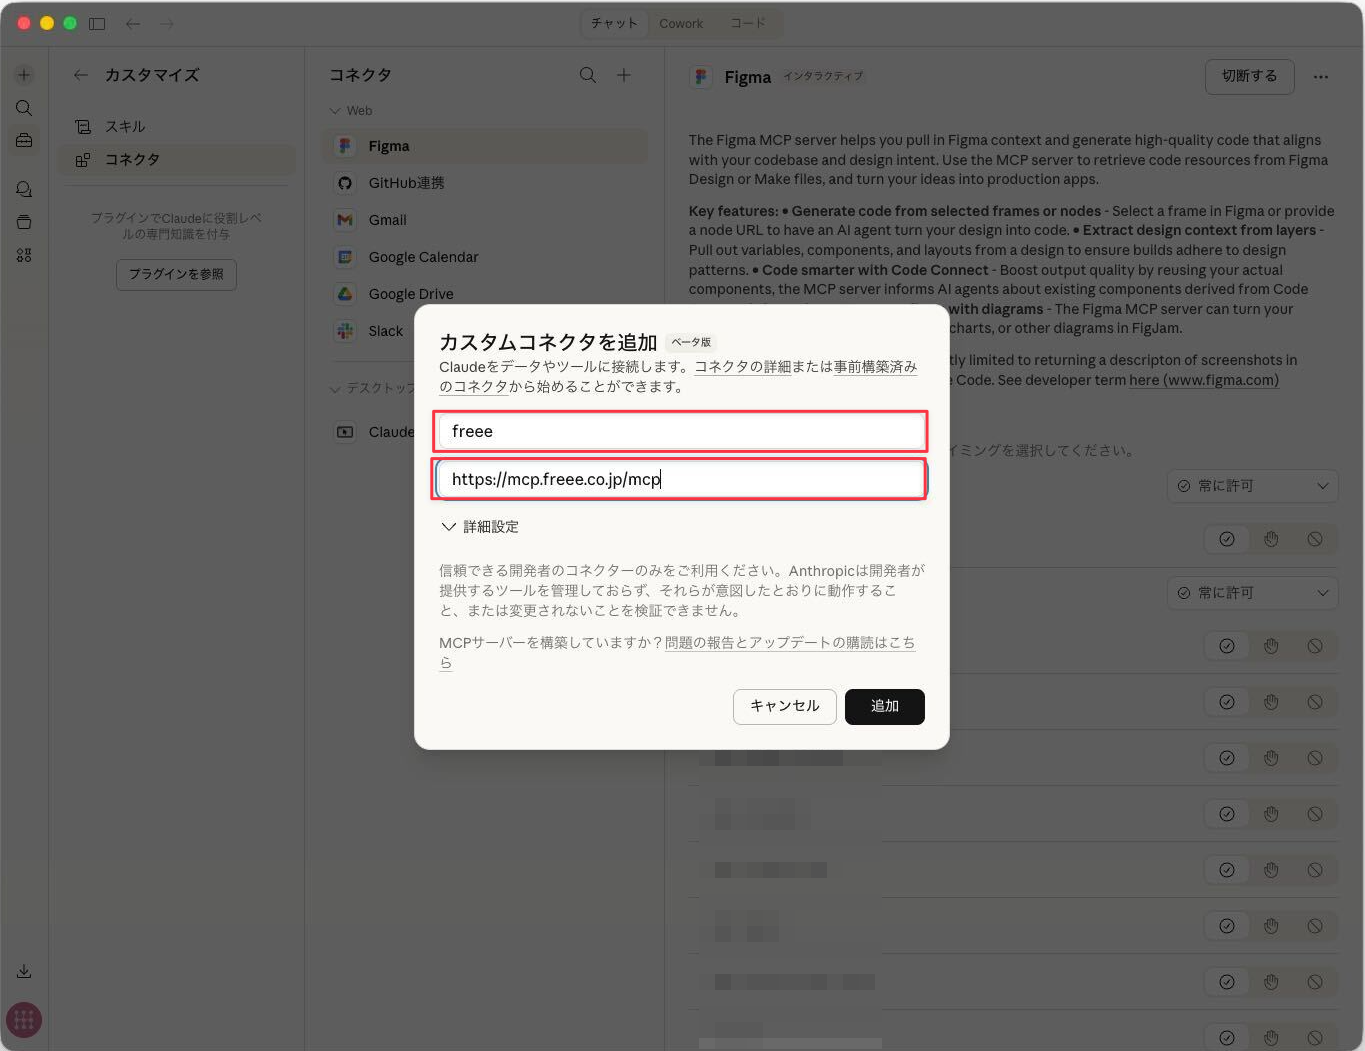
Task: Open the スキル section
Action: click(x=176, y=126)
